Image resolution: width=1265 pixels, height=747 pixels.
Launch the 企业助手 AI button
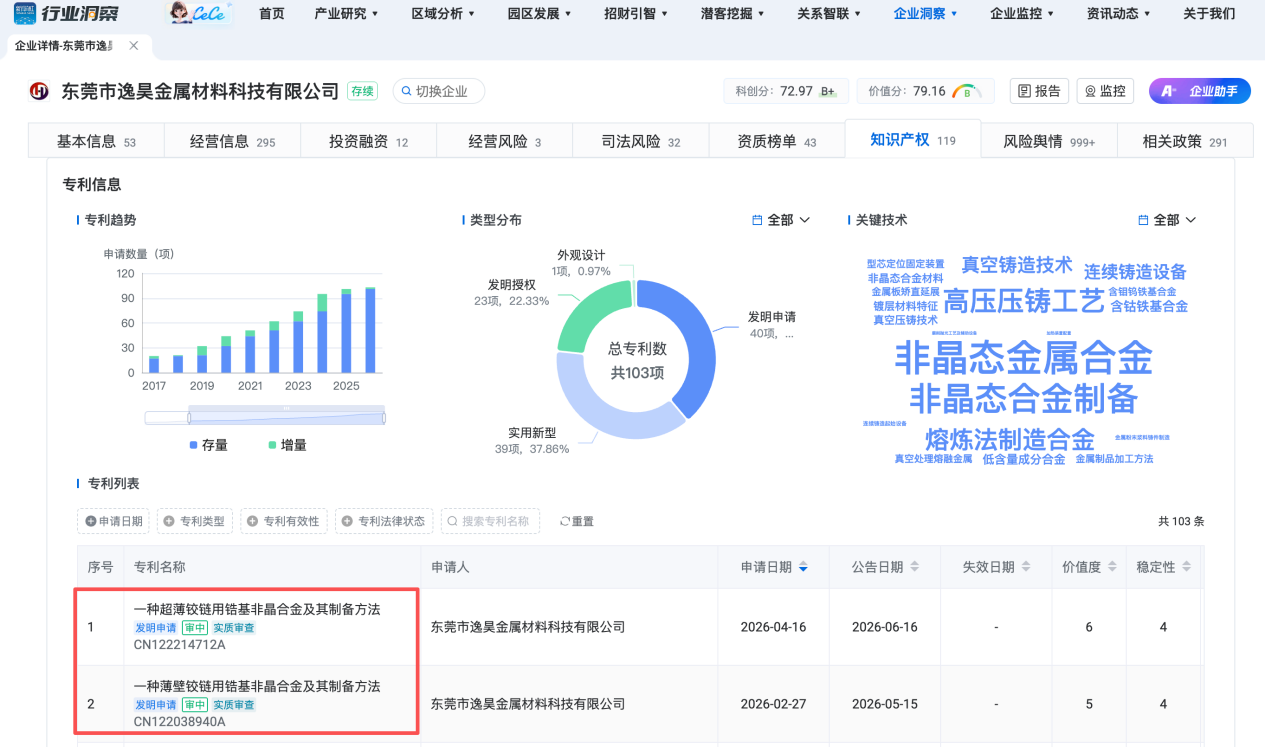[x=1200, y=91]
